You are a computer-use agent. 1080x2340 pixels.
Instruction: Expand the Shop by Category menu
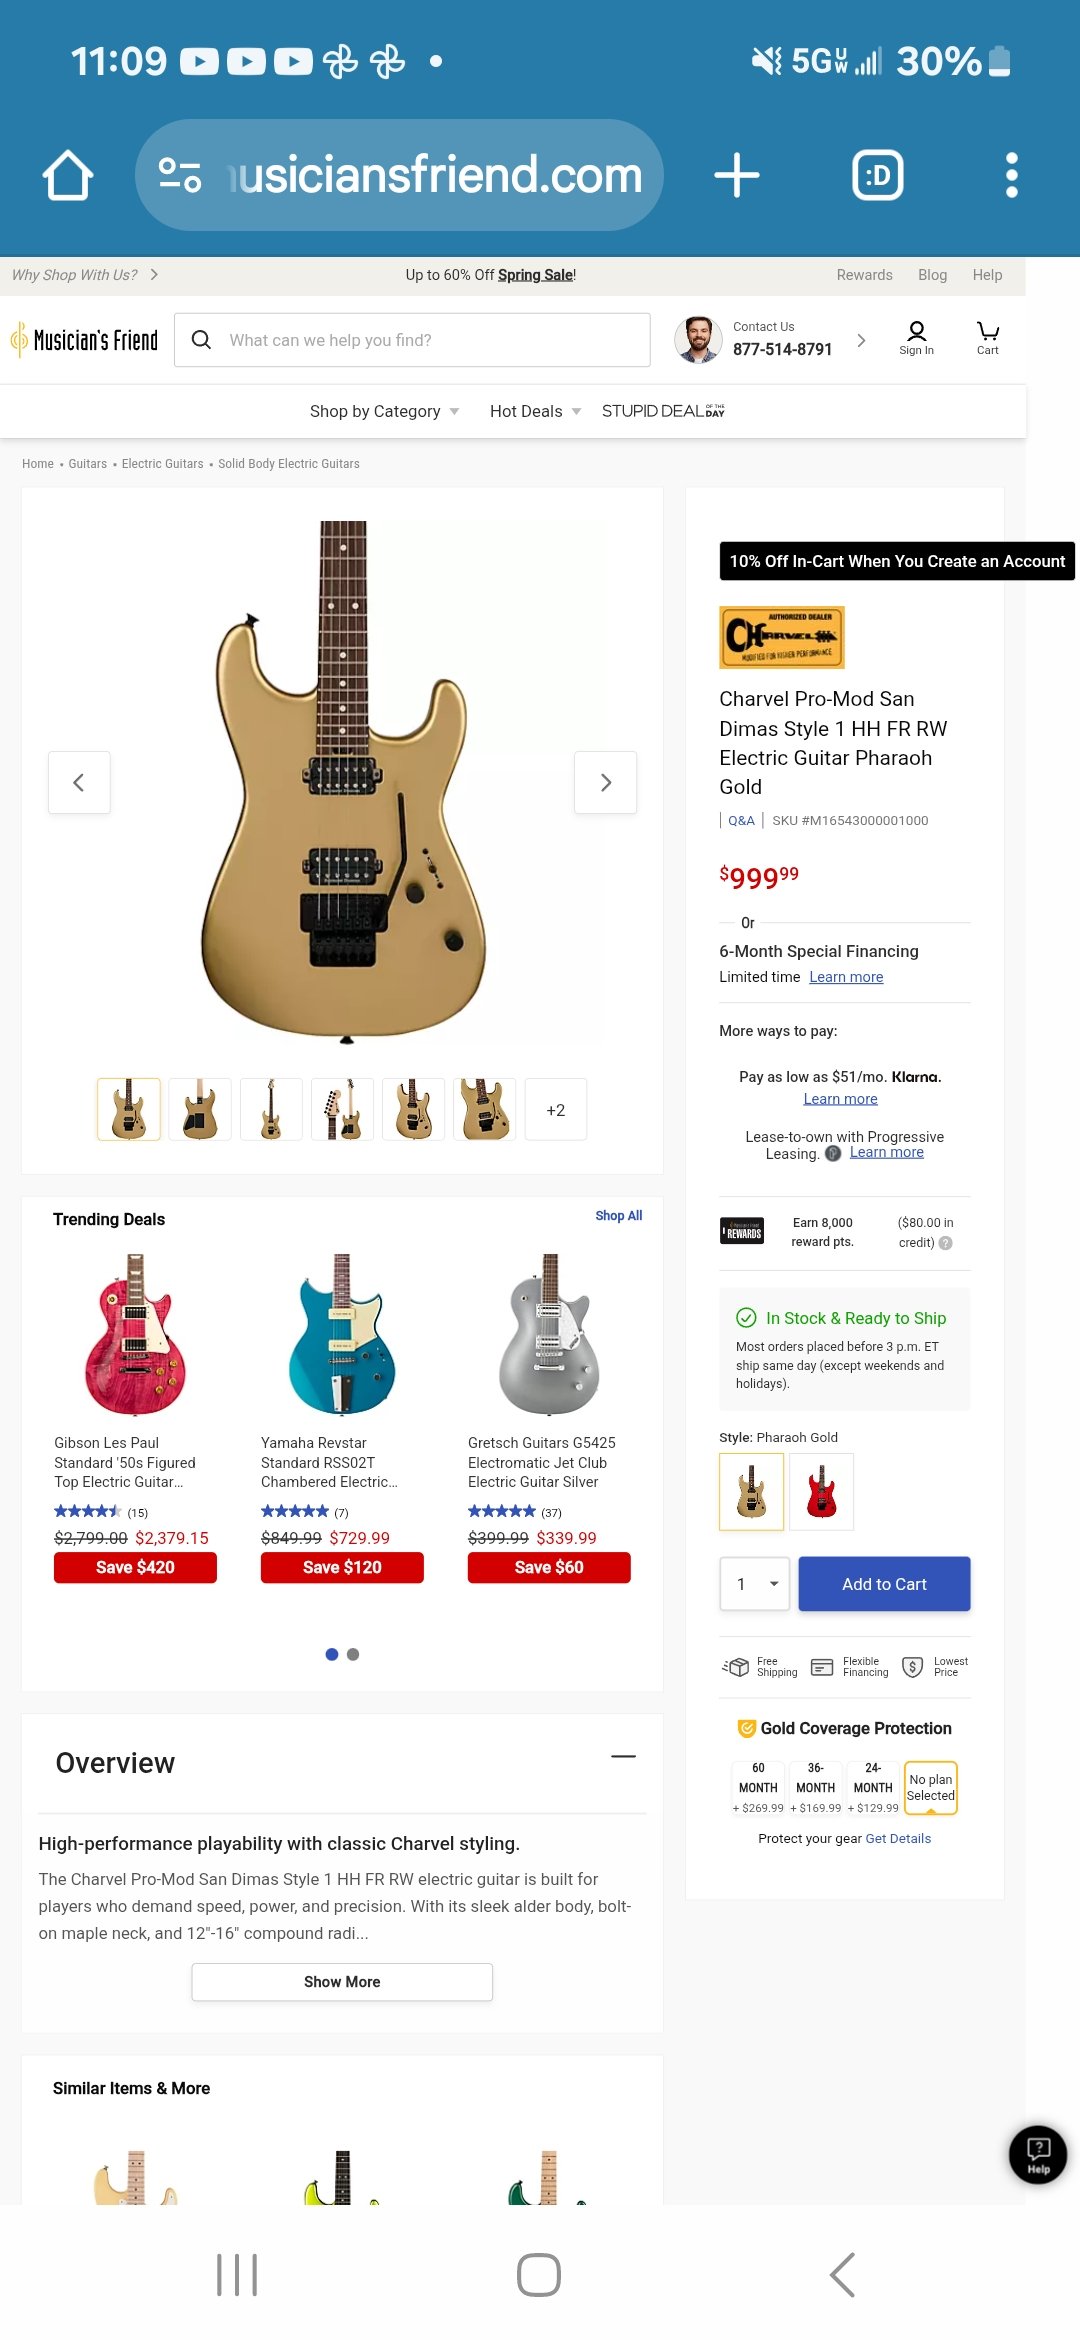[x=384, y=411]
